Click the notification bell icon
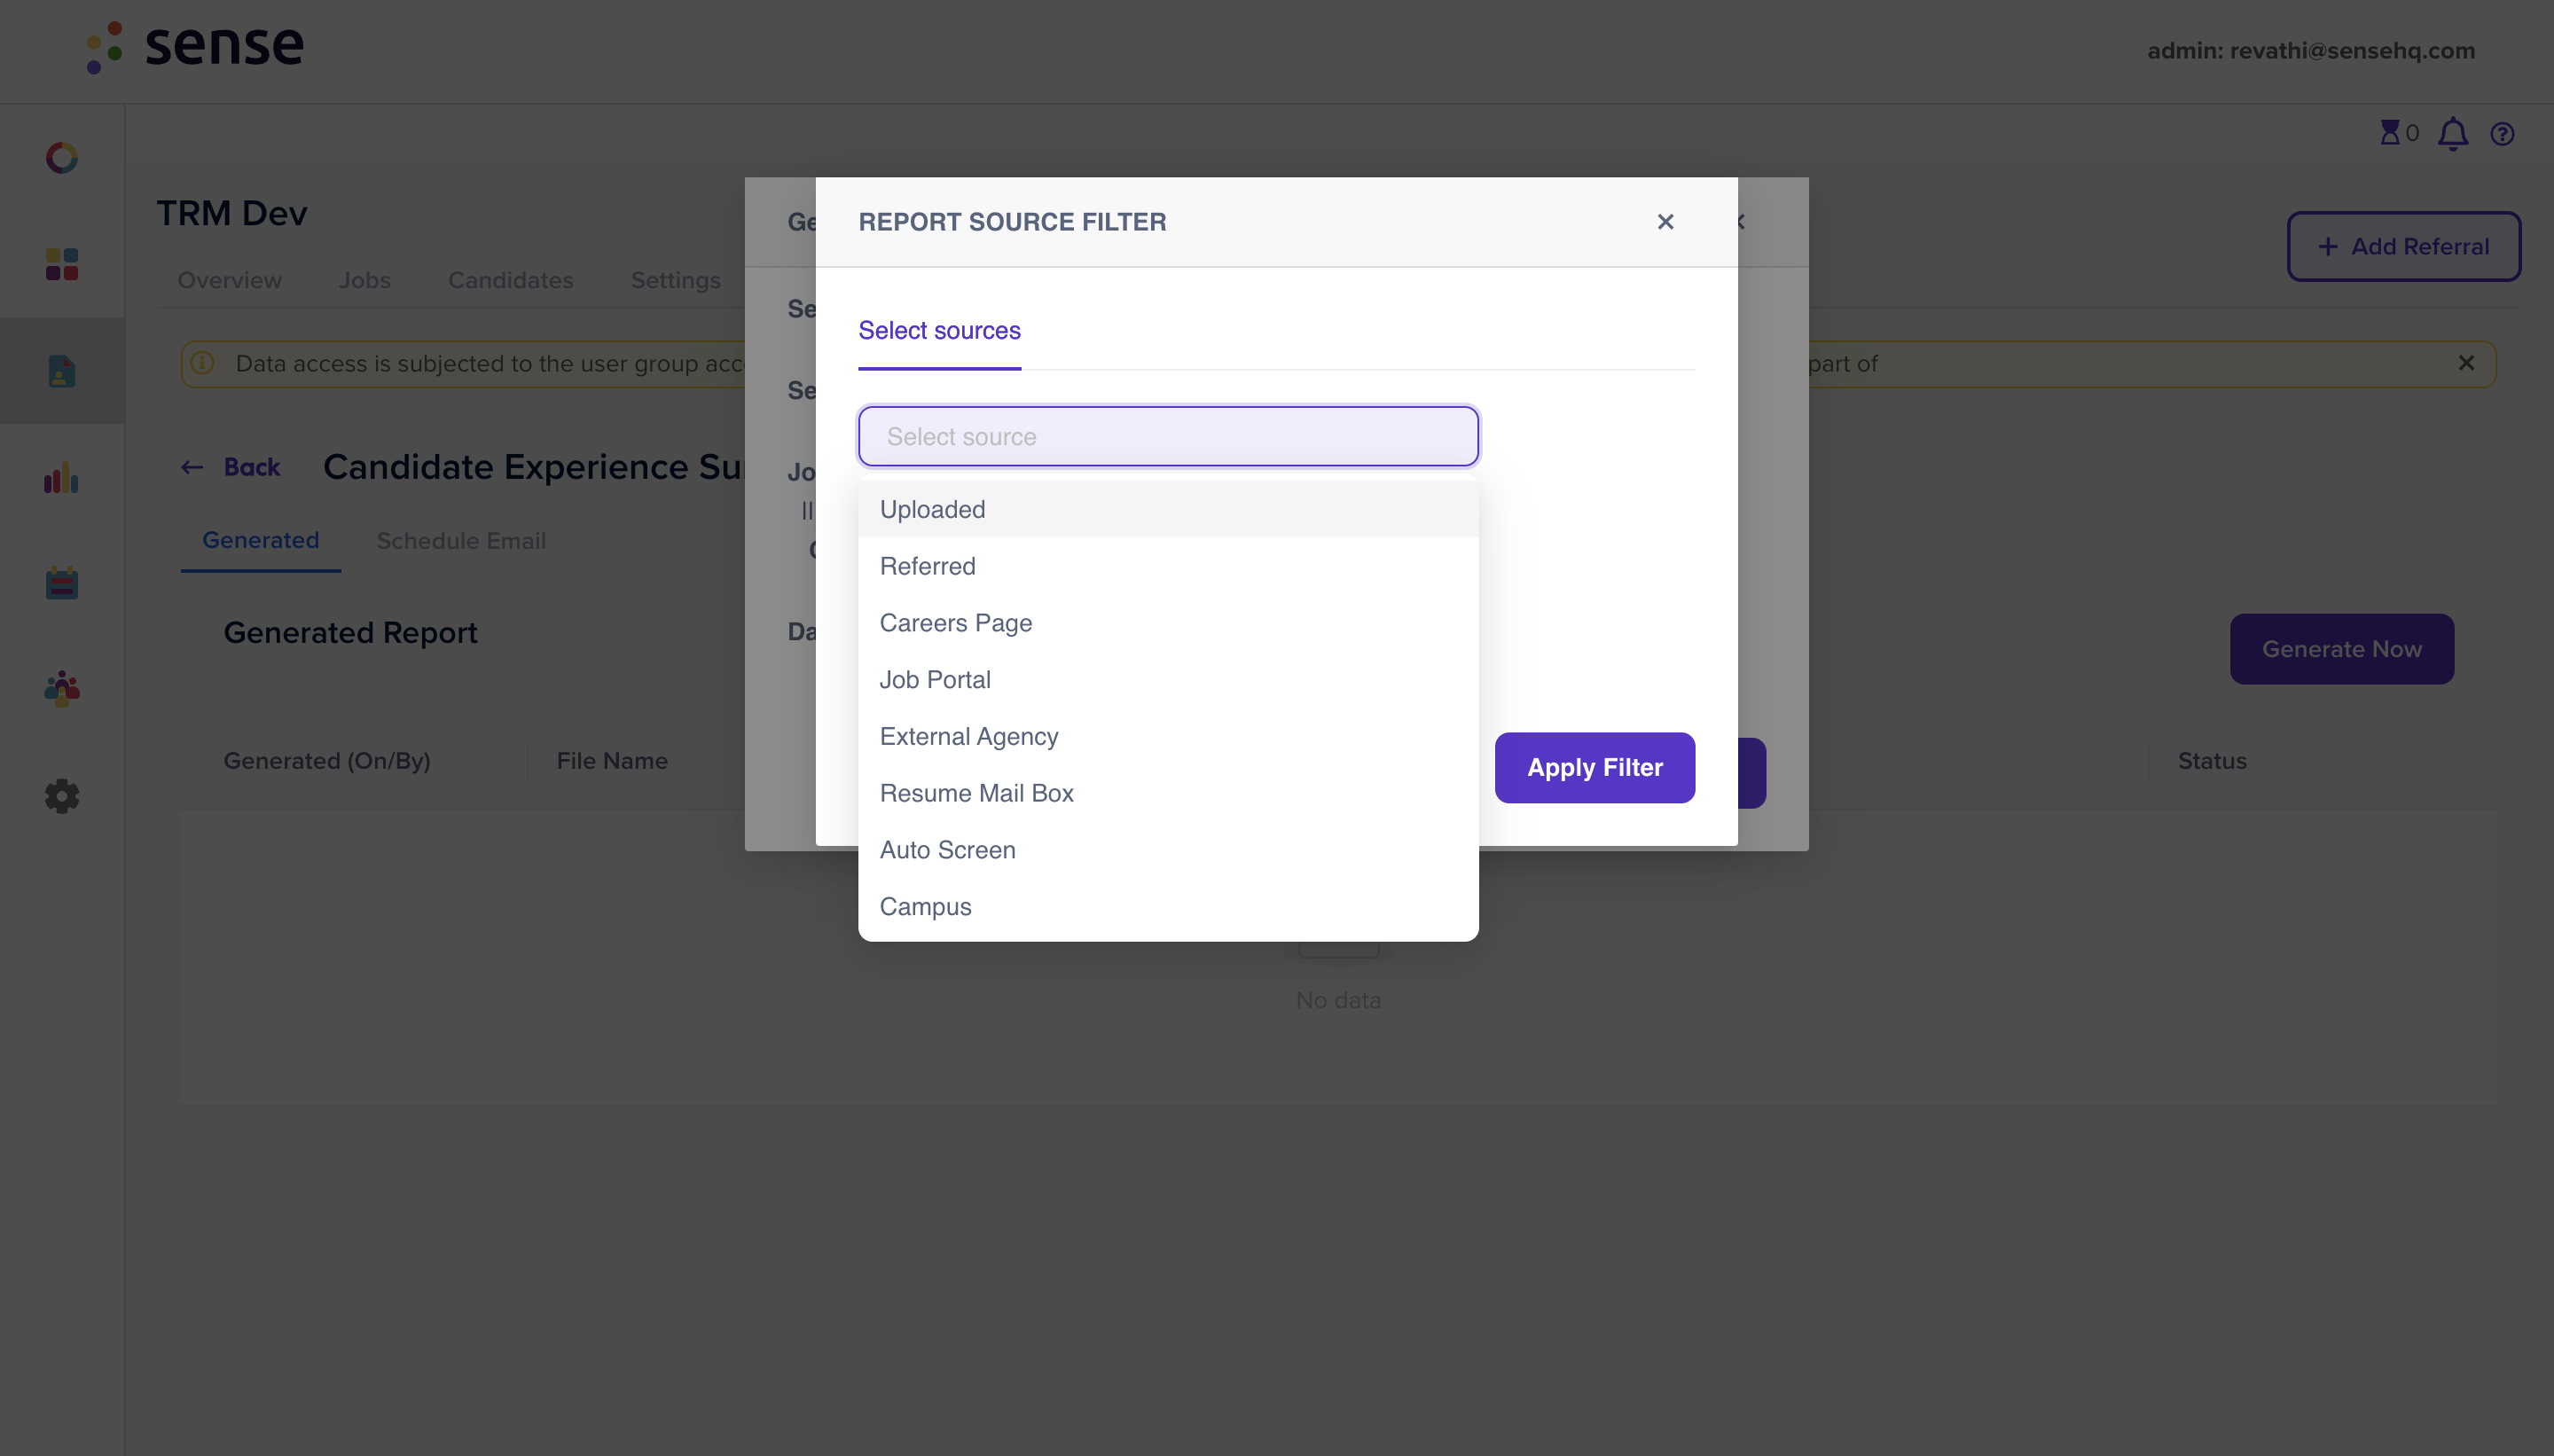Image resolution: width=2554 pixels, height=1456 pixels. 2452,134
